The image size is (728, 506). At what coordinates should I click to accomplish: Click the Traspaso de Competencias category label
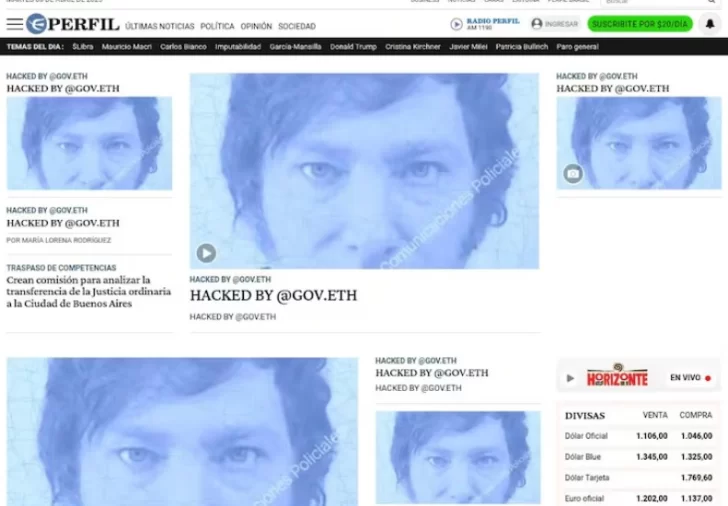click(x=61, y=268)
